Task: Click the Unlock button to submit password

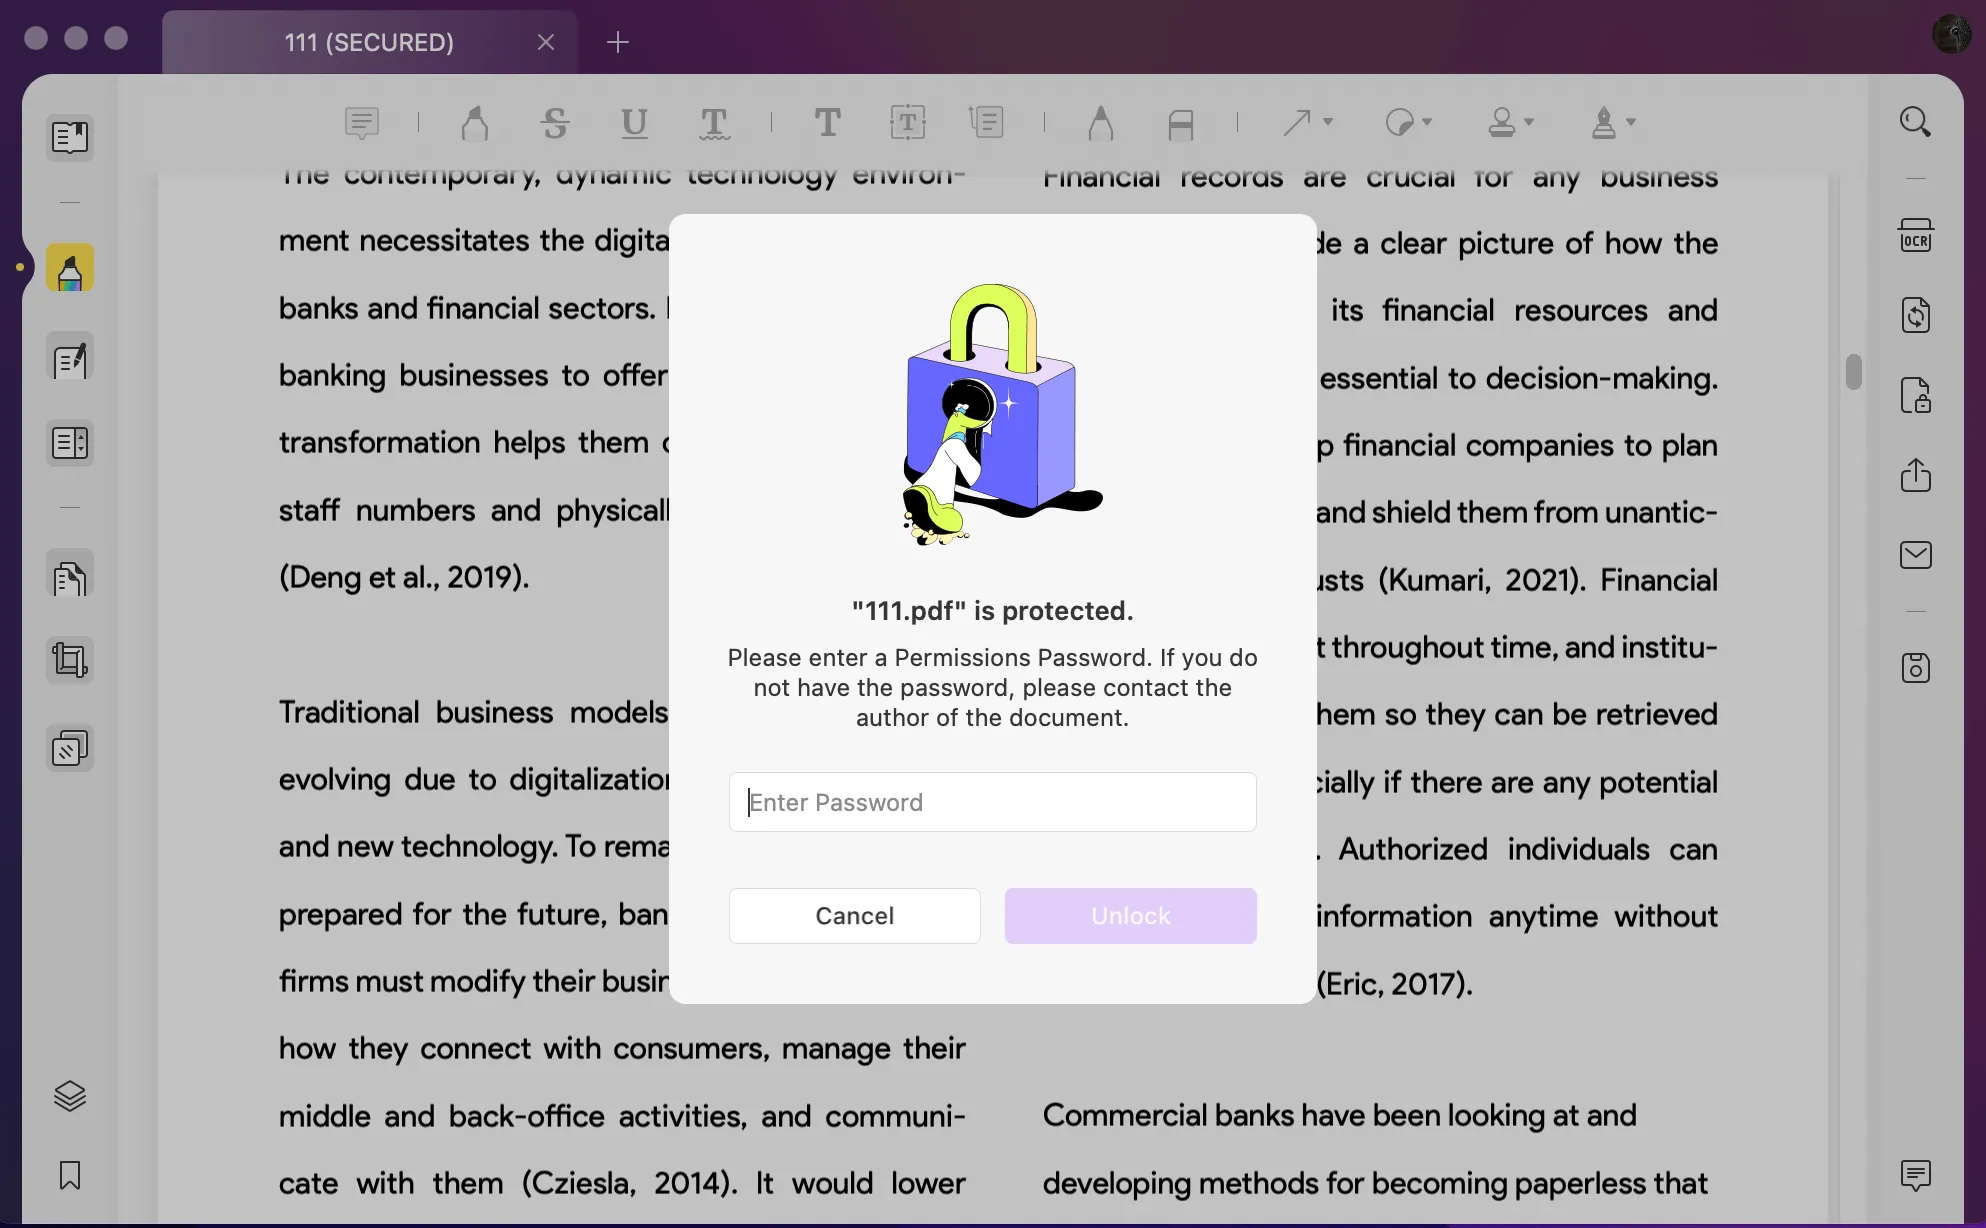Action: (x=1131, y=915)
